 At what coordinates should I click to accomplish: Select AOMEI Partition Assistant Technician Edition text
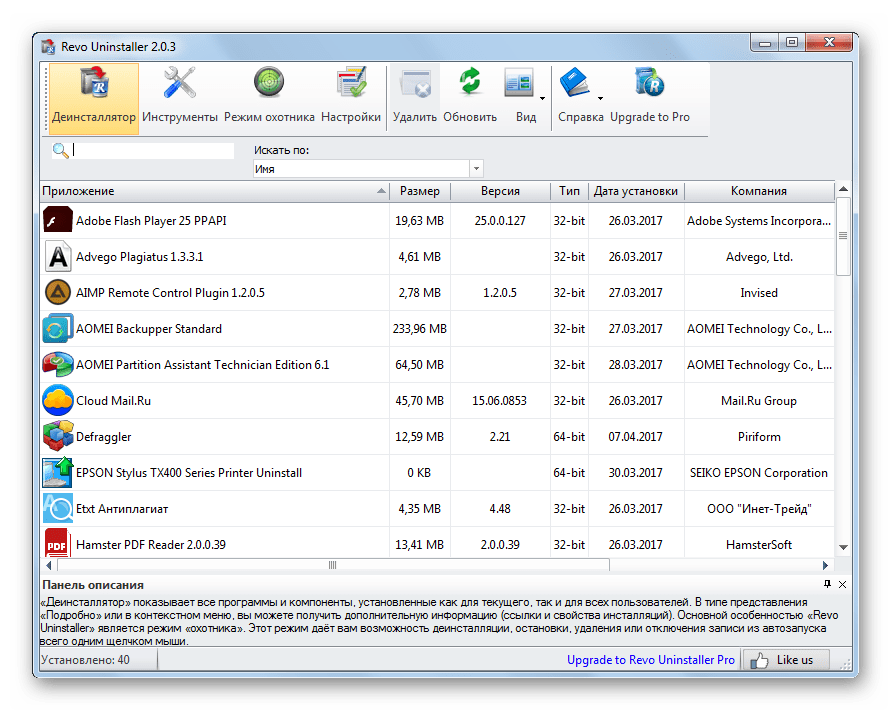(x=203, y=365)
